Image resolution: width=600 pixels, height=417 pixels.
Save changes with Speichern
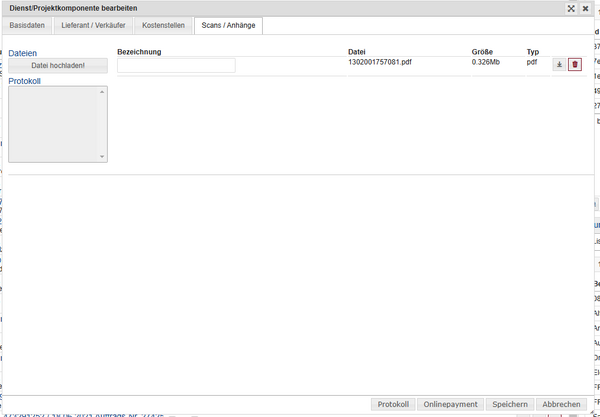tap(510, 404)
